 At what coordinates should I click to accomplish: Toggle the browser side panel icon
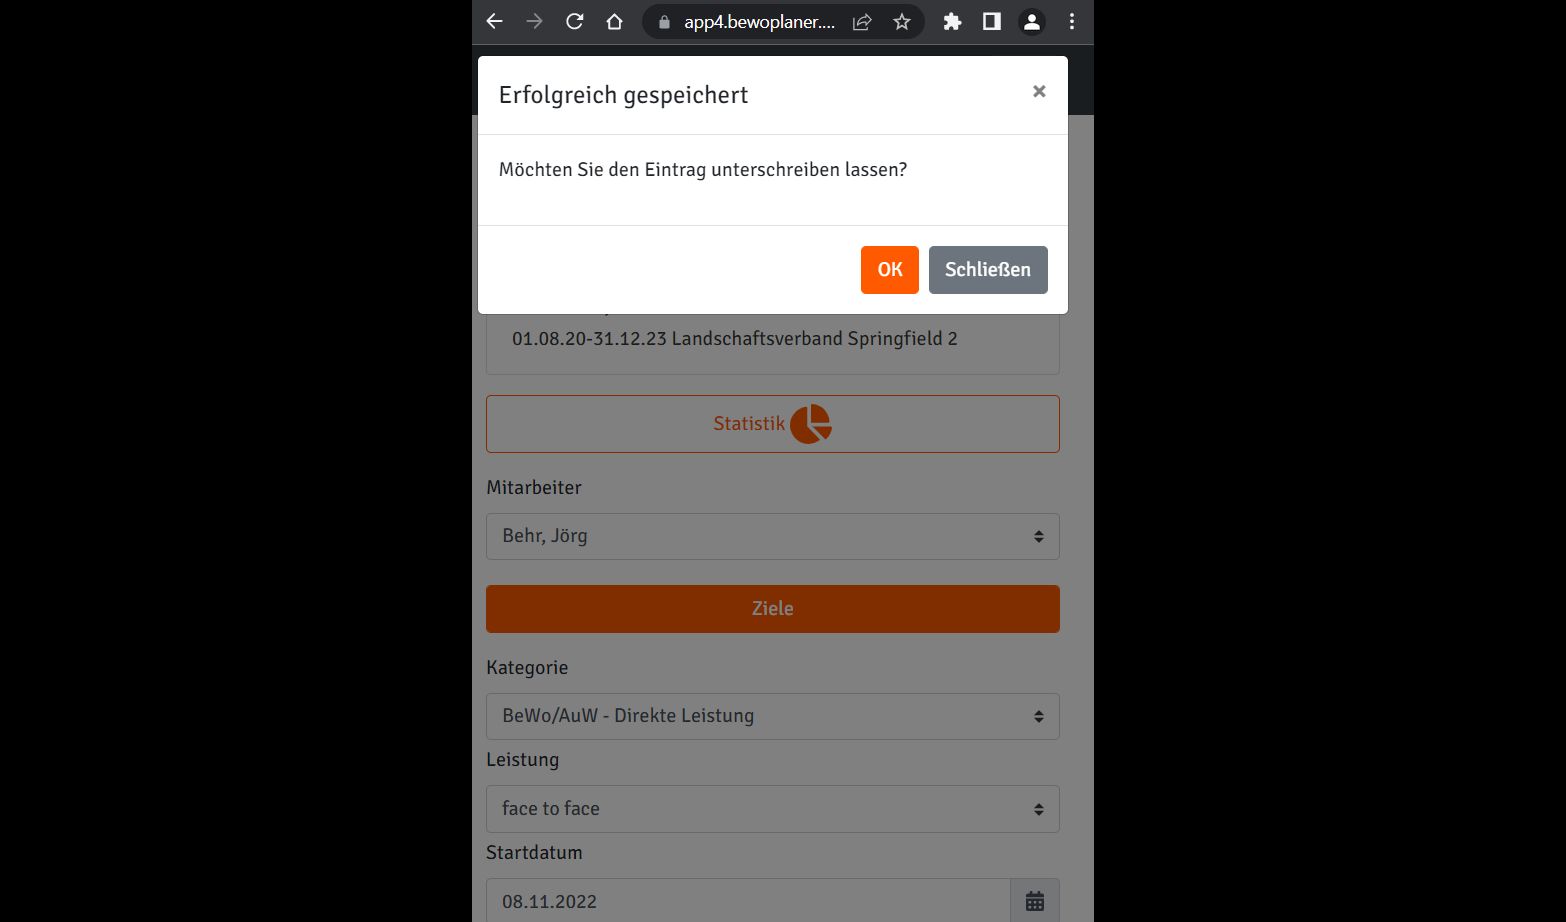coord(992,21)
